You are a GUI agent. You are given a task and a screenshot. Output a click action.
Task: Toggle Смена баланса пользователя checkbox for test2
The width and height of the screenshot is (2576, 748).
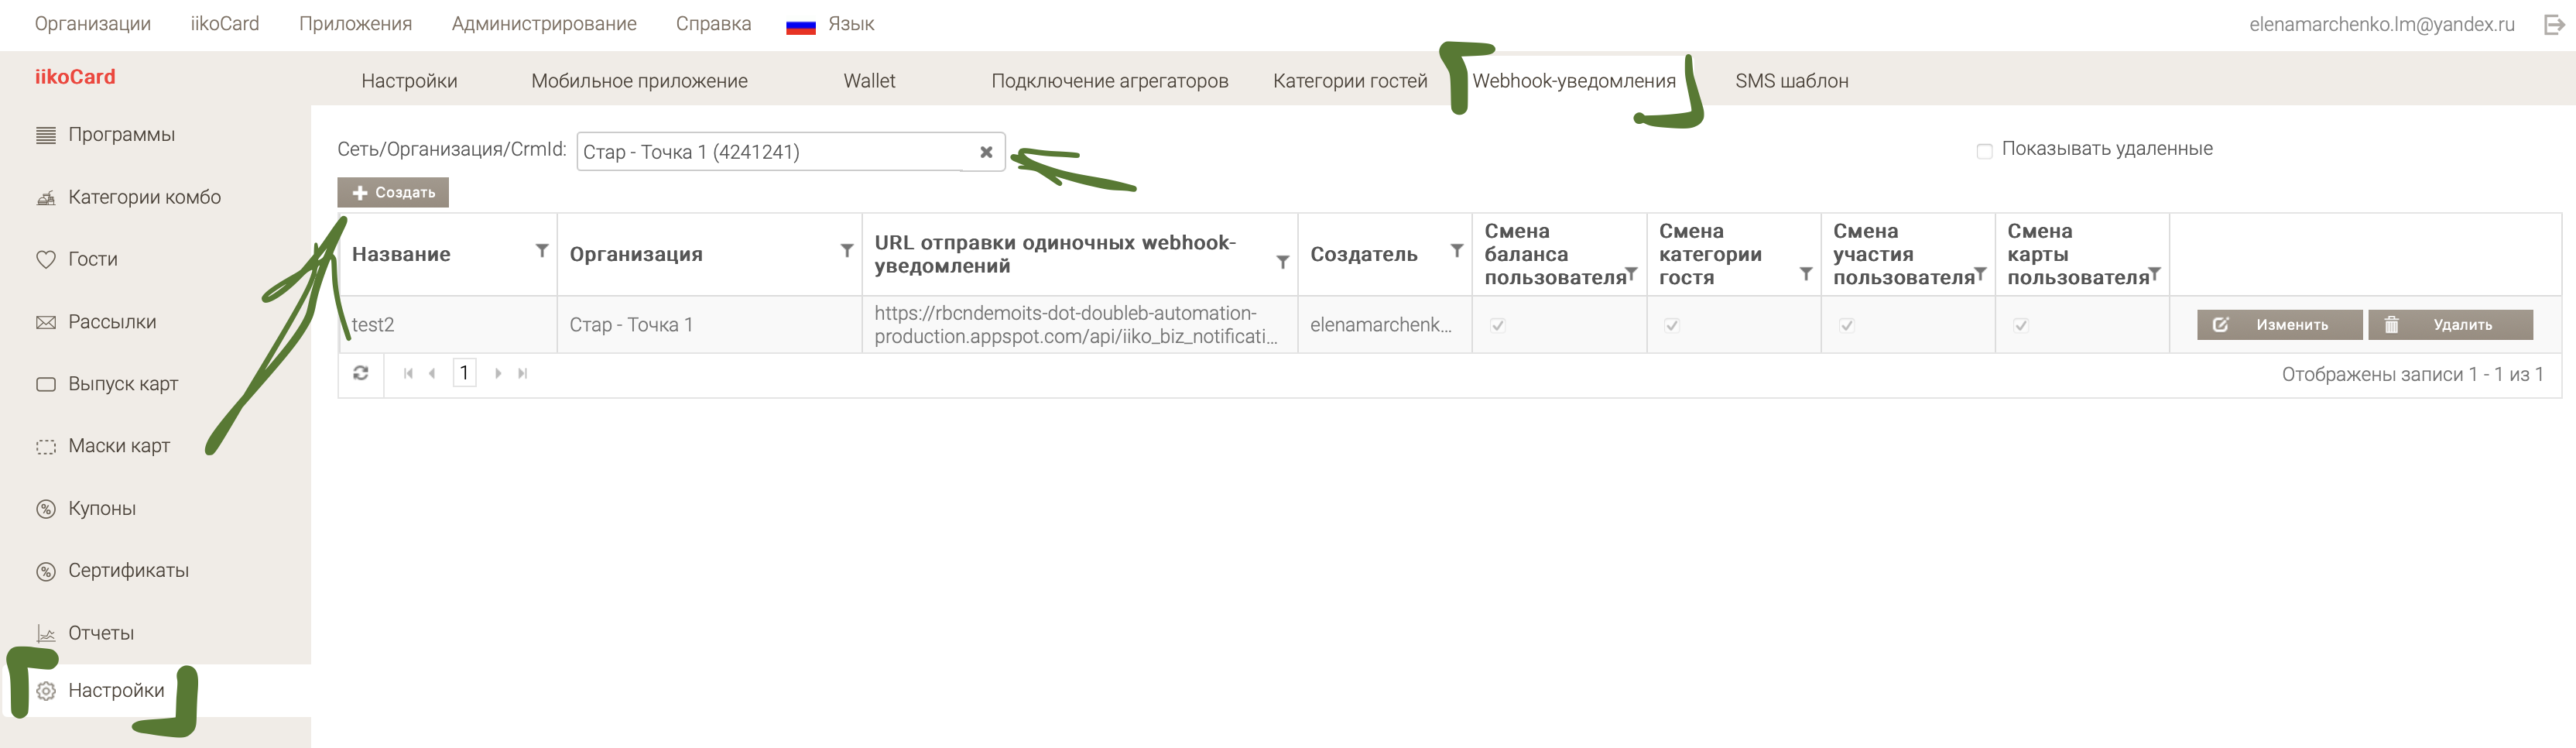click(1497, 325)
